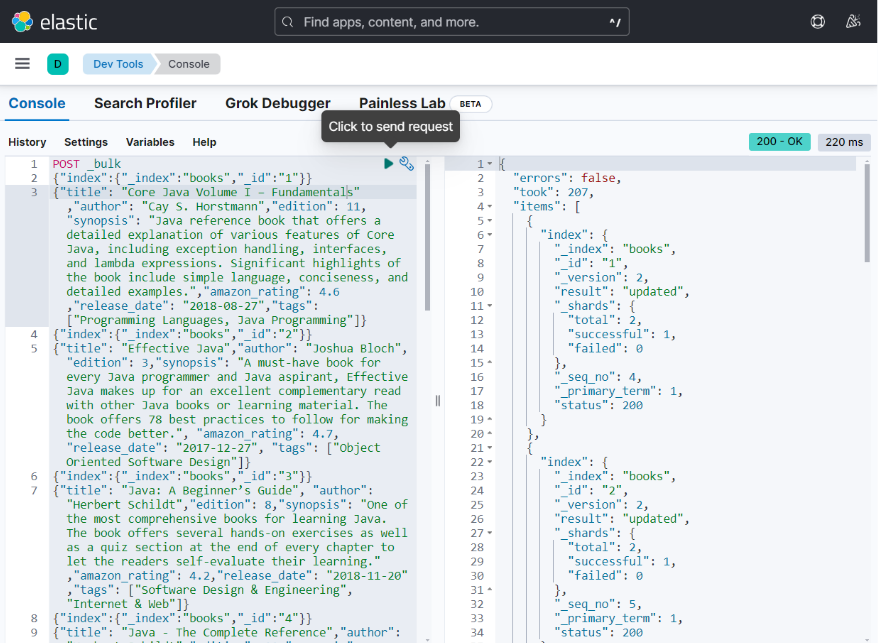Click the 200 - OK status badge
The width and height of the screenshot is (878, 643).
pyautogui.click(x=779, y=142)
